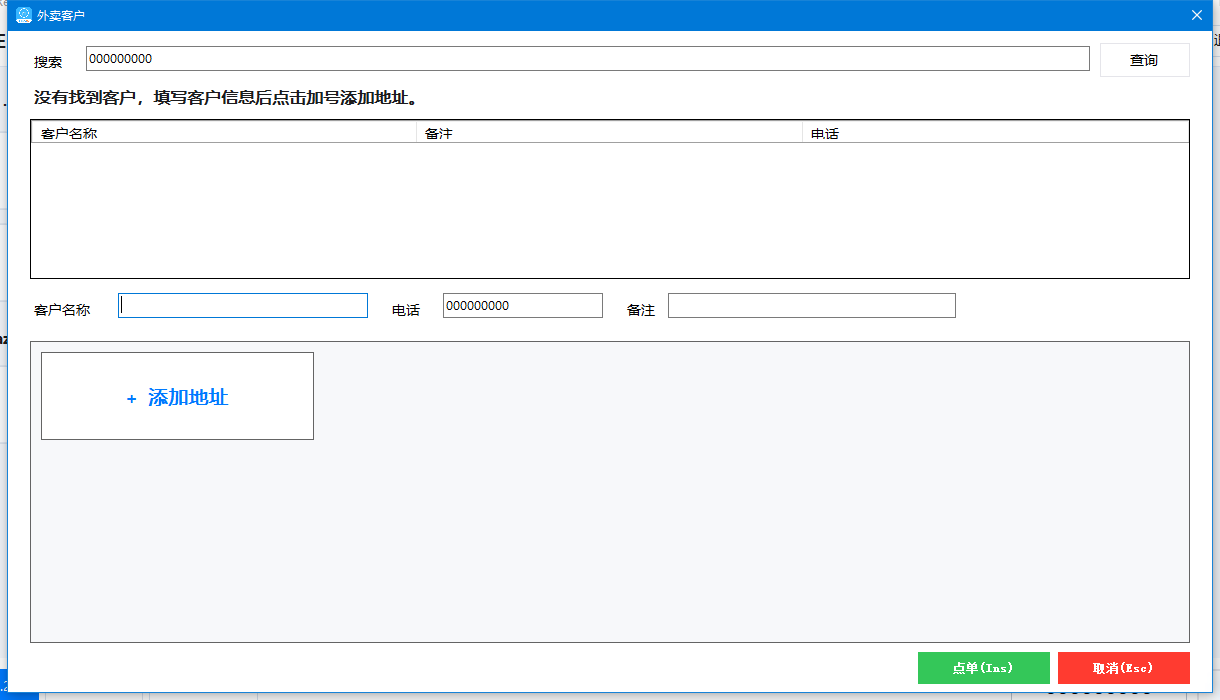Close the 外卖客户 dialog window
Screen dimensions: 1220x700
coord(1196,15)
